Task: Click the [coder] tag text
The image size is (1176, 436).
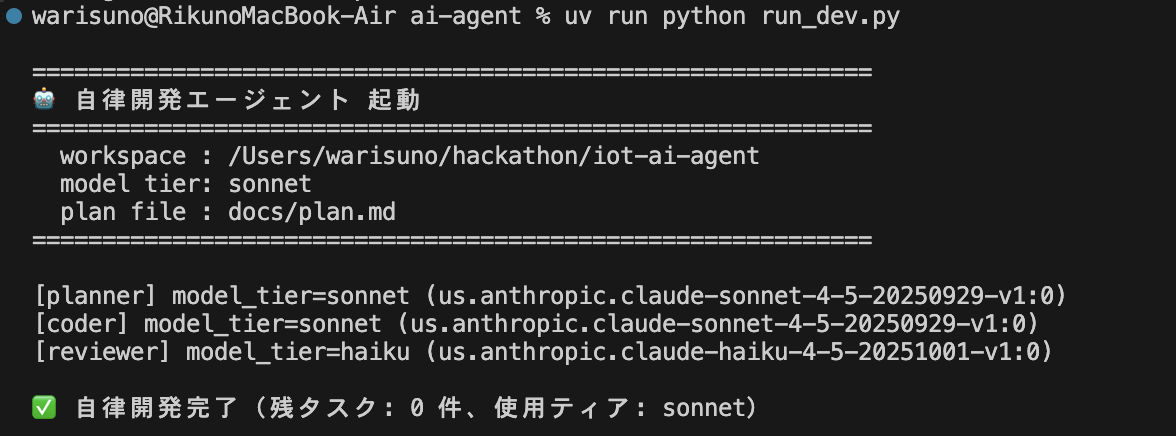Action: [x=82, y=324]
